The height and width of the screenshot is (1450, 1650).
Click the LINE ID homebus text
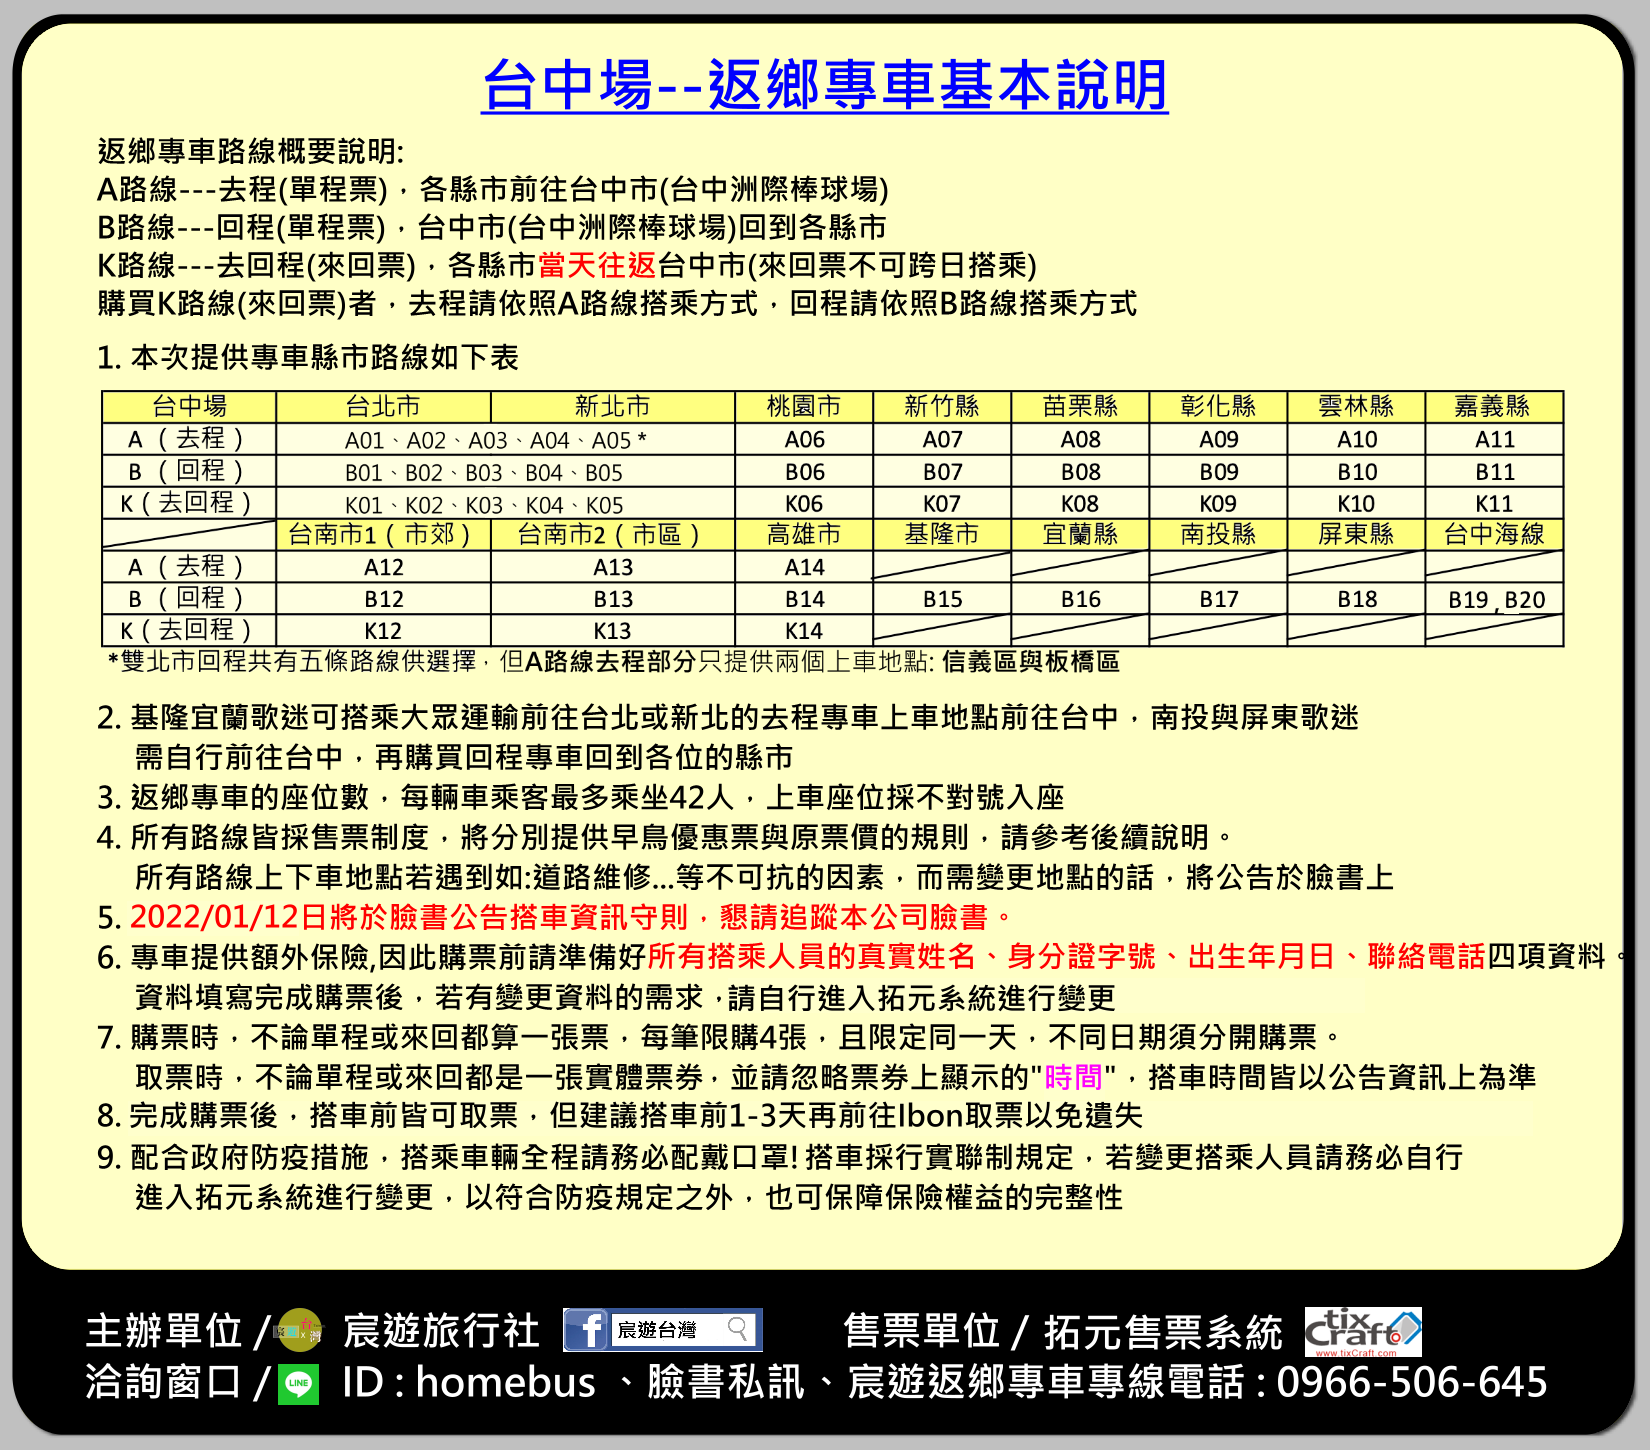coord(505,1382)
